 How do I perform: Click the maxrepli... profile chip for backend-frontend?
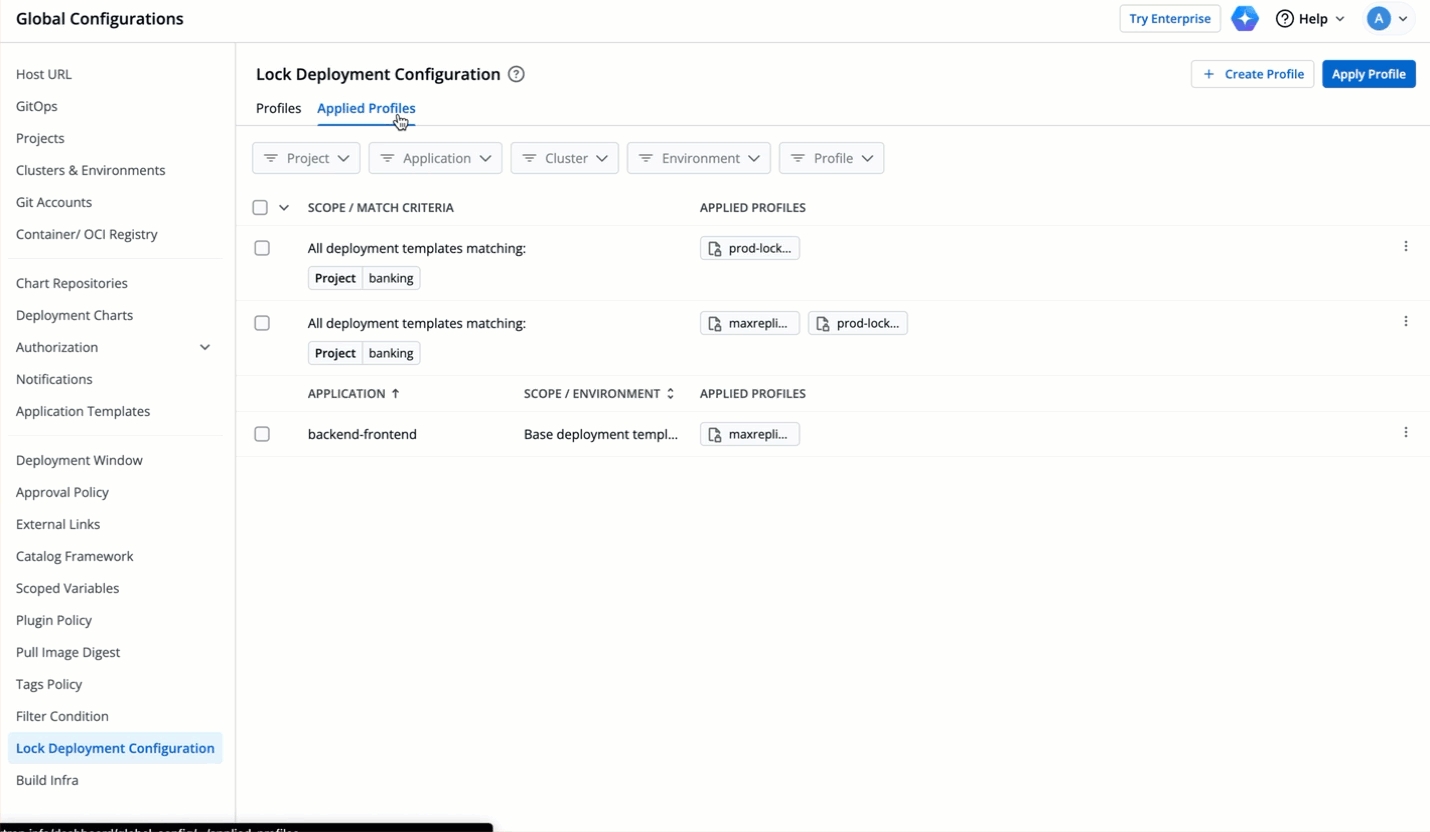click(x=750, y=434)
